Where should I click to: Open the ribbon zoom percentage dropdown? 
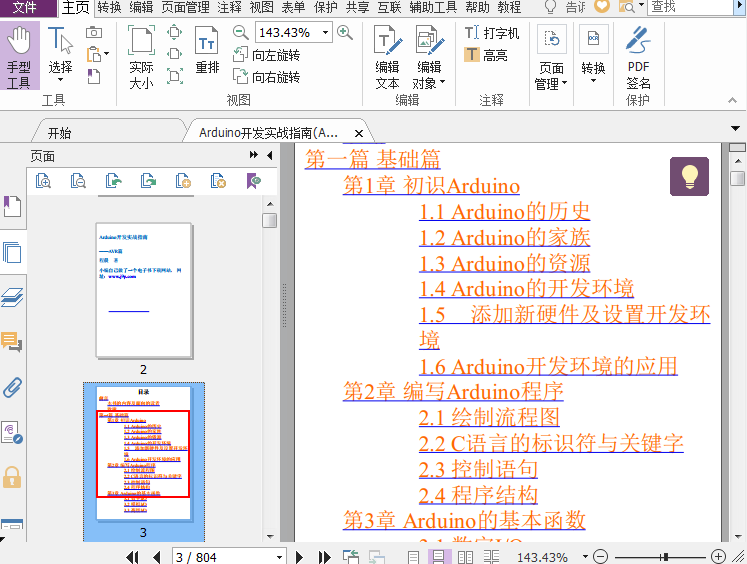coord(325,32)
